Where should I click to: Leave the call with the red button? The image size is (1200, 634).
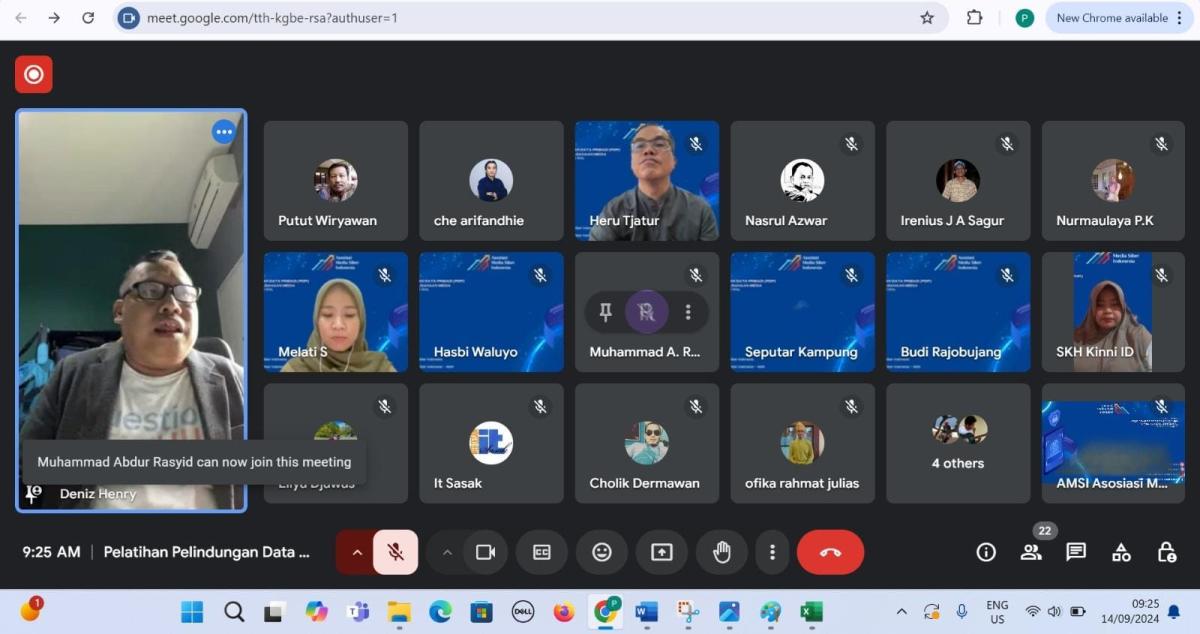pos(830,552)
